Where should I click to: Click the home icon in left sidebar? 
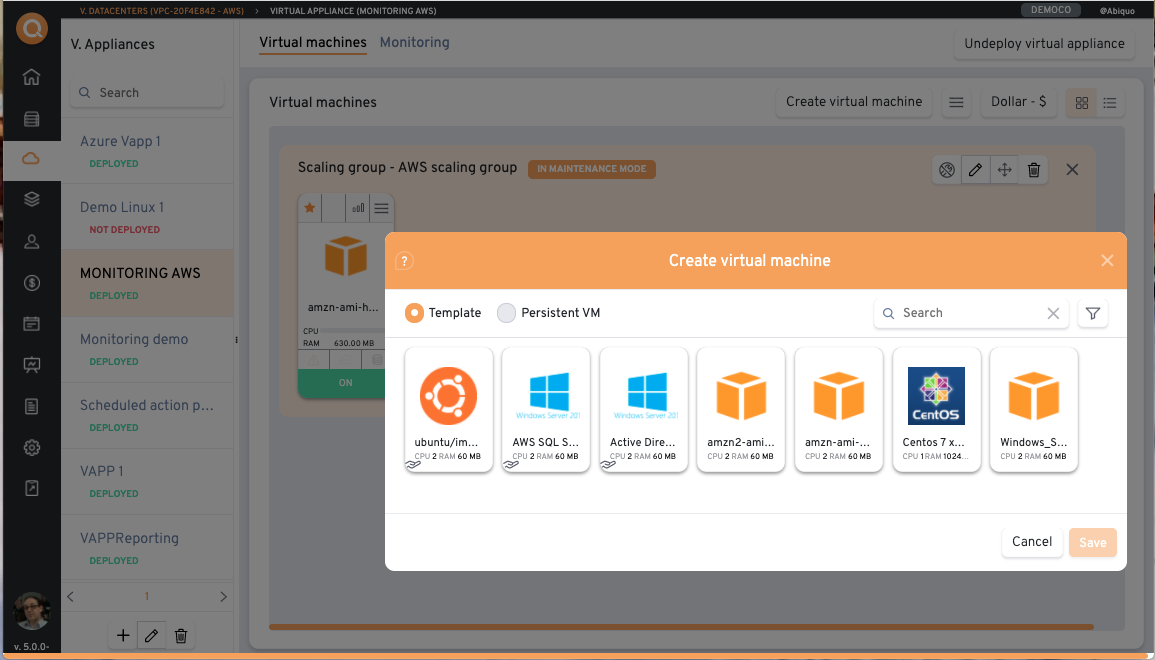(x=32, y=77)
